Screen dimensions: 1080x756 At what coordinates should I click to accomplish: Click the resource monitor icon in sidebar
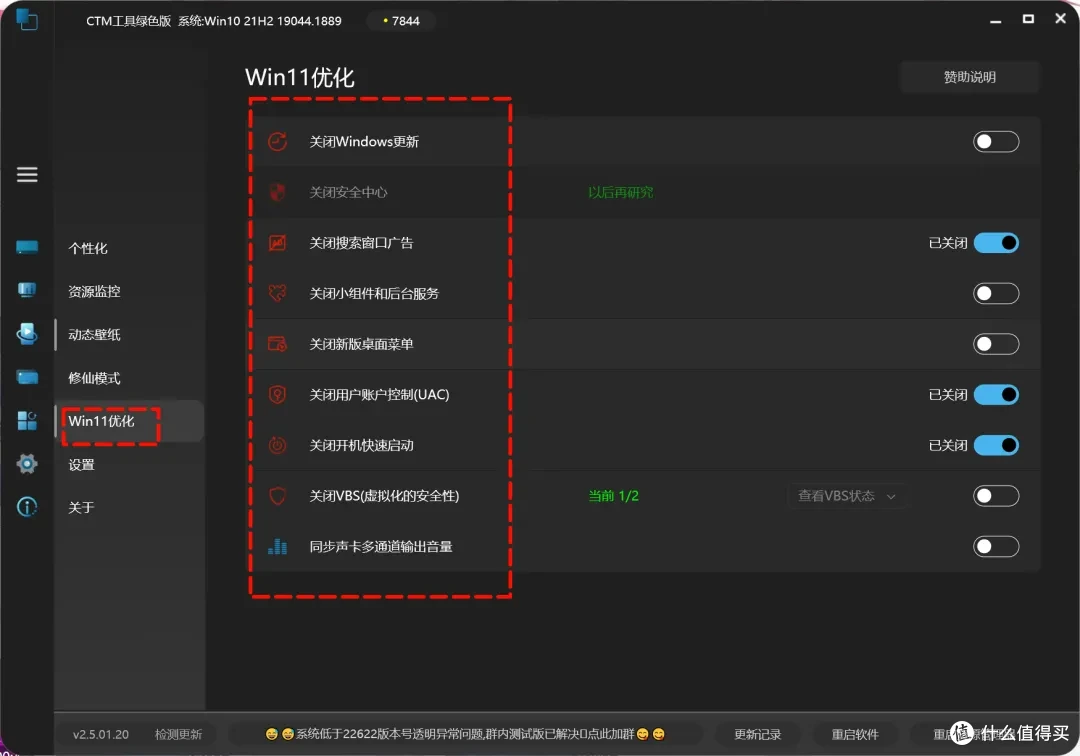[27, 290]
